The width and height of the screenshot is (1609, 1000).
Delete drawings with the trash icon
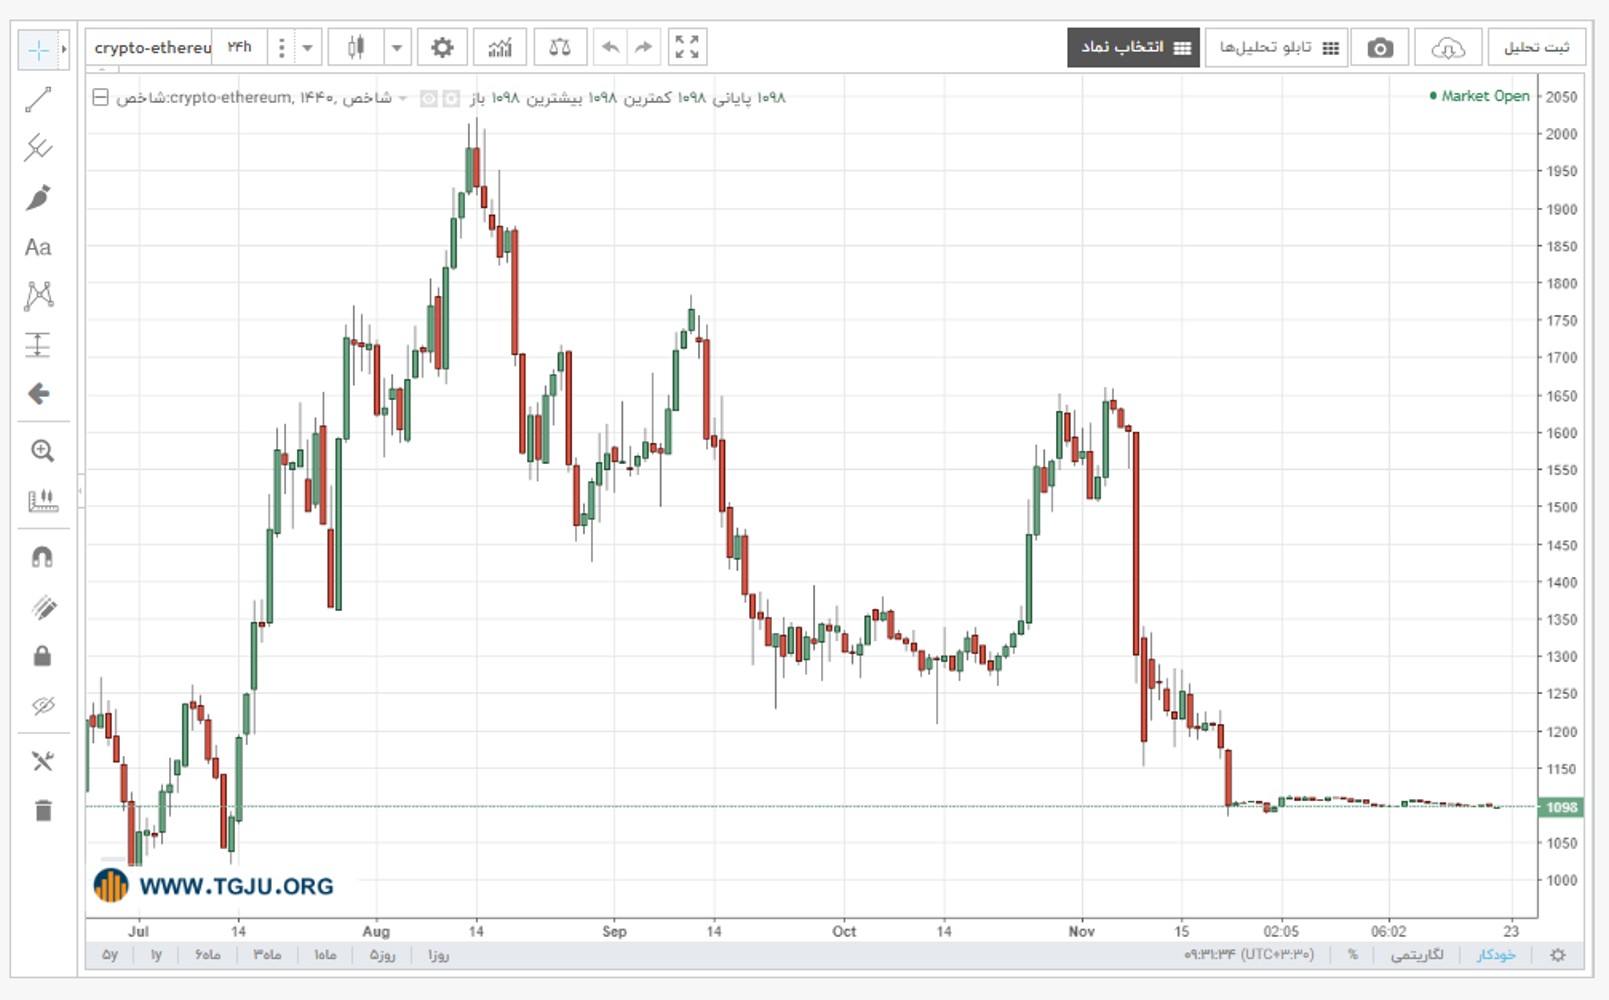pyautogui.click(x=42, y=810)
